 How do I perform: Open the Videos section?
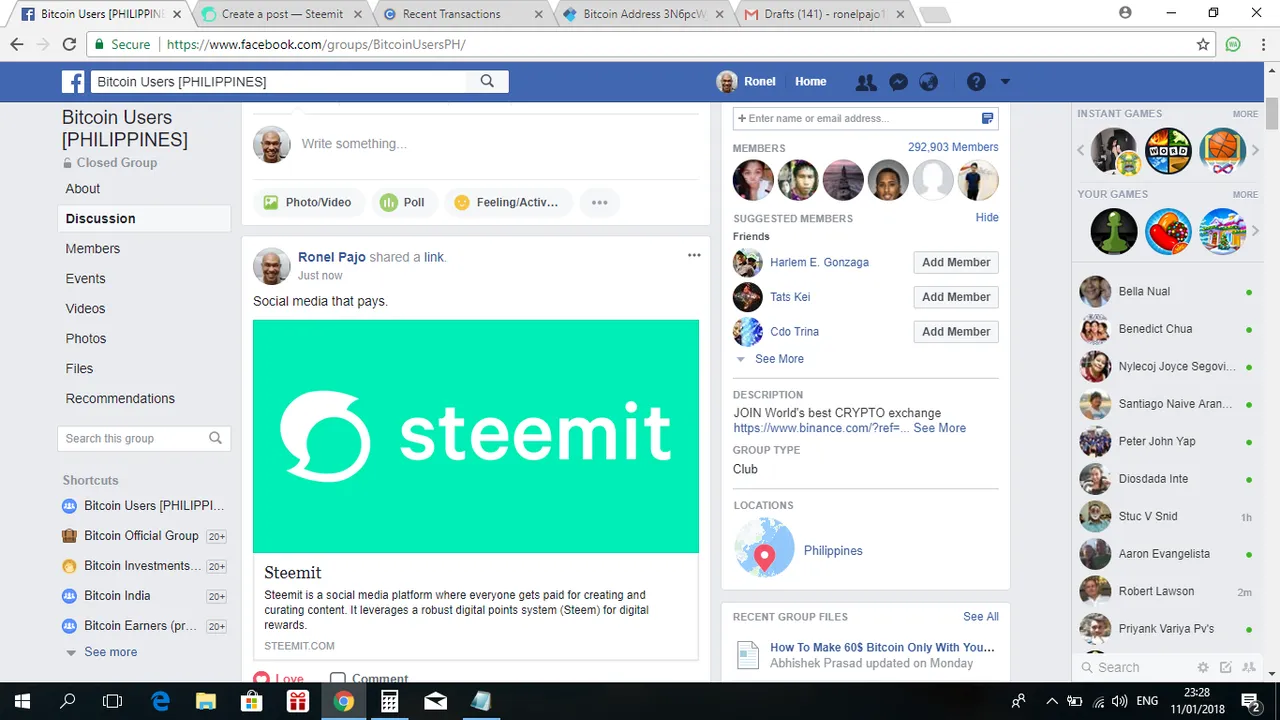point(85,308)
